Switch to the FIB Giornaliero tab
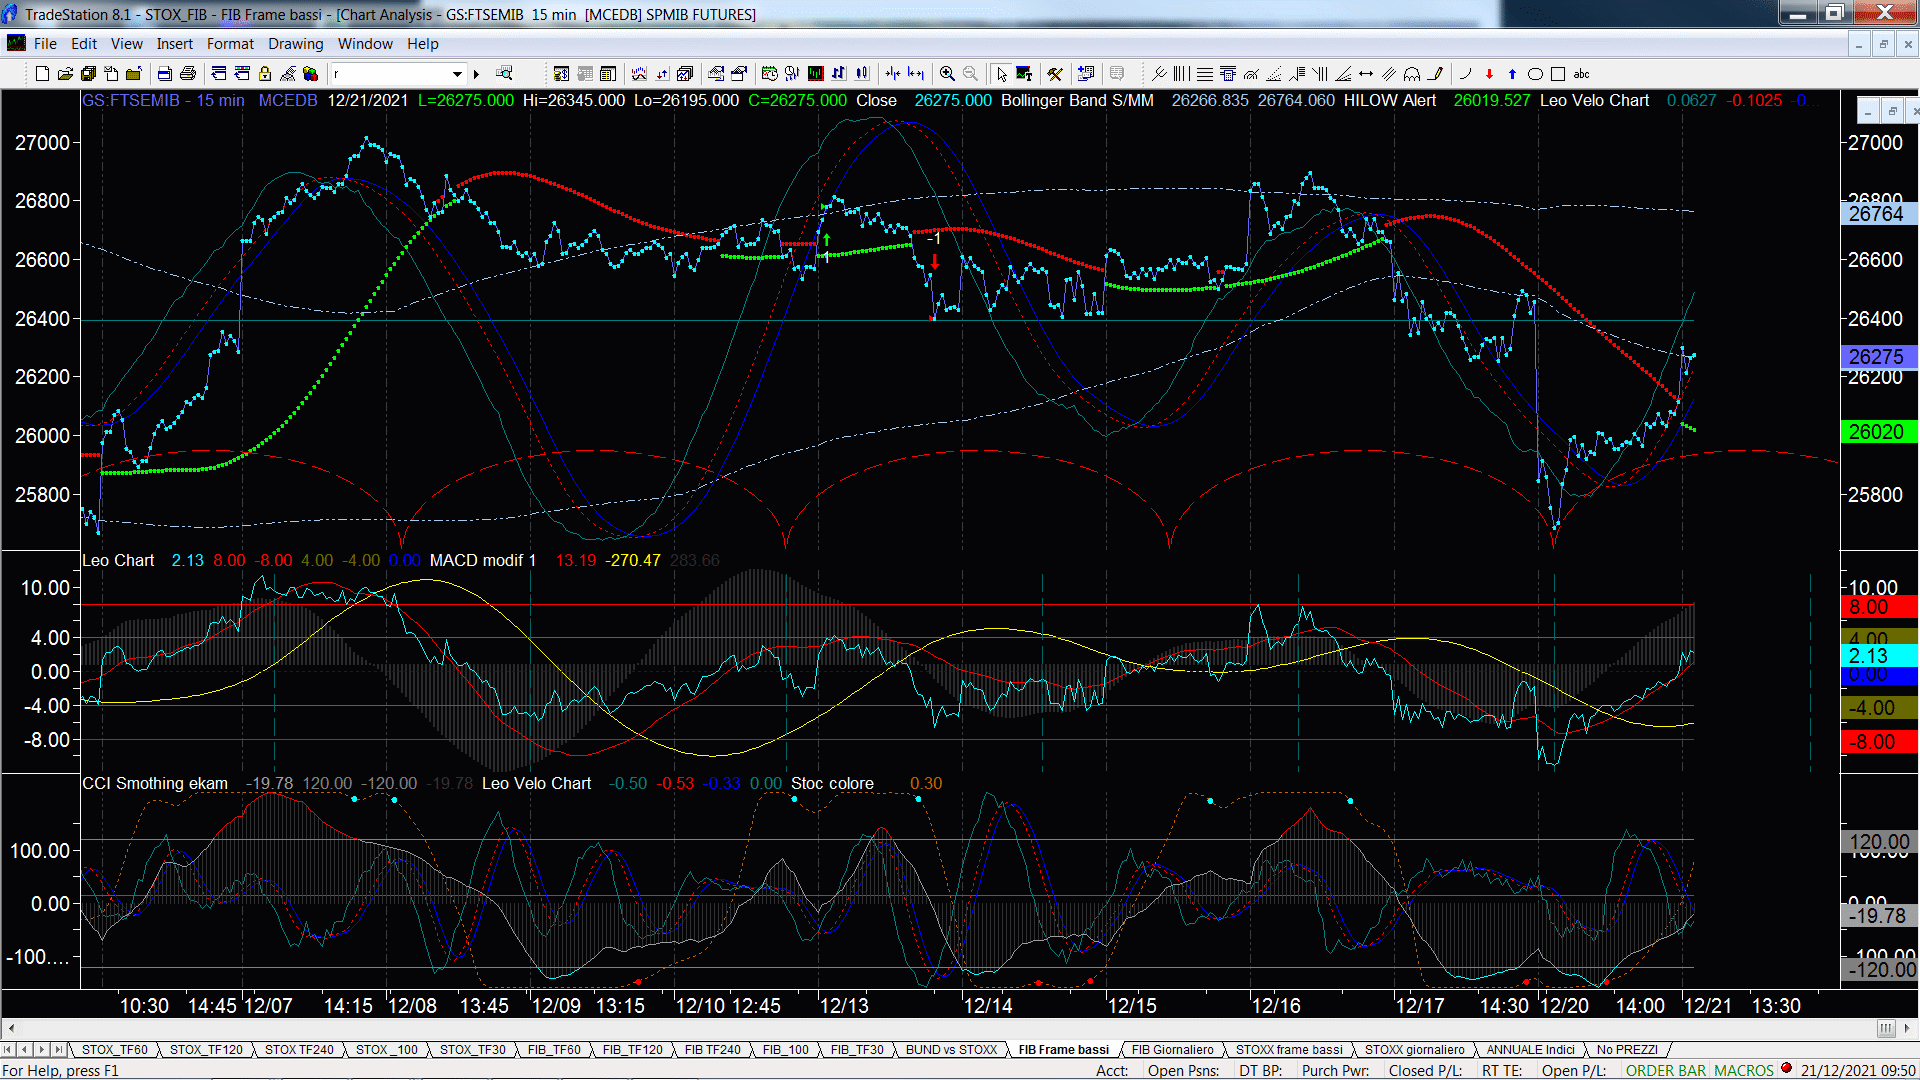The image size is (1920, 1080). click(x=1172, y=1050)
